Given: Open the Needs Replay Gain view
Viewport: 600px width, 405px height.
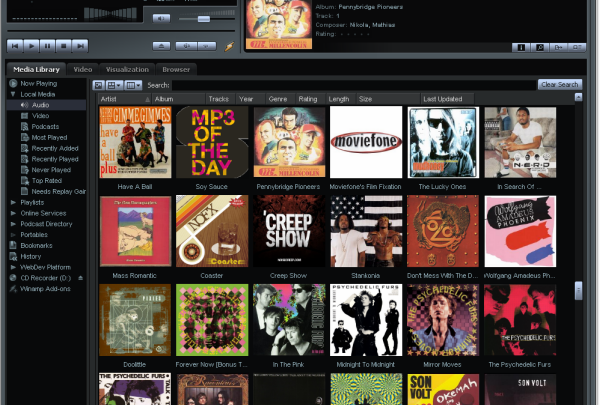Looking at the screenshot, I should pyautogui.click(x=58, y=191).
